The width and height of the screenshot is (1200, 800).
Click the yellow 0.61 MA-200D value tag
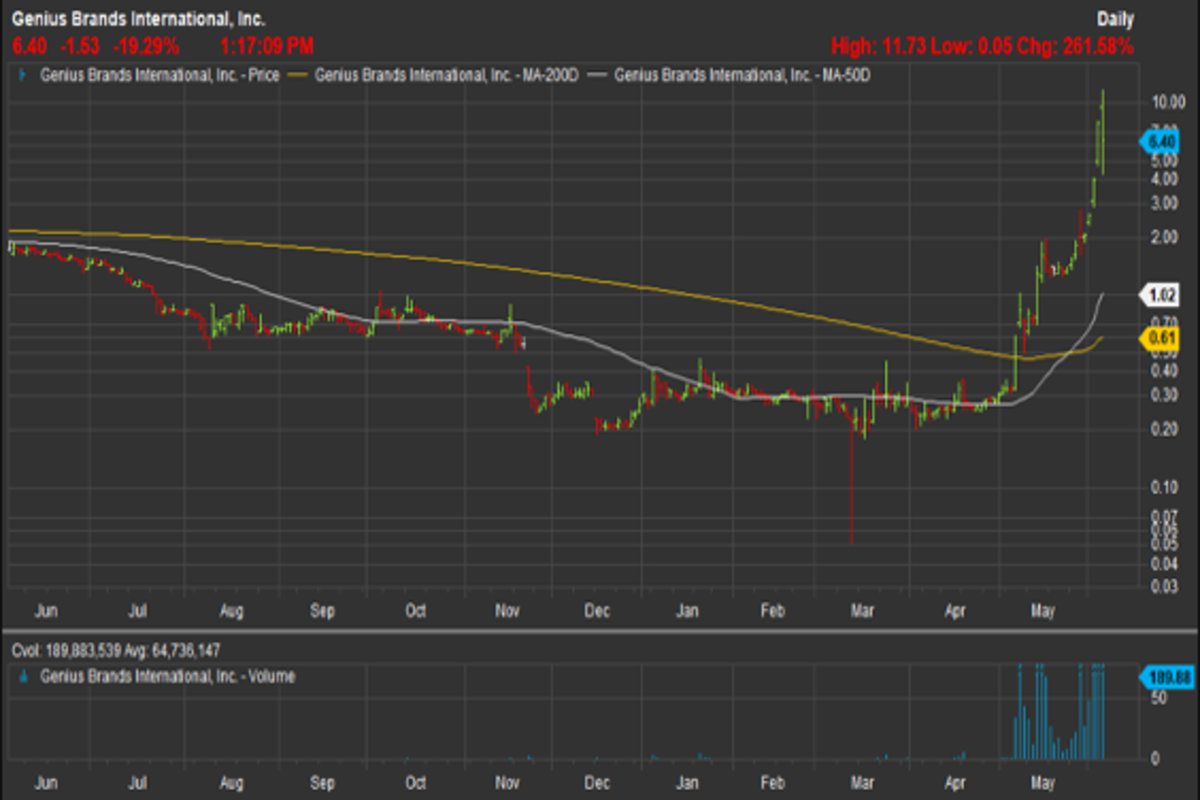[1161, 337]
